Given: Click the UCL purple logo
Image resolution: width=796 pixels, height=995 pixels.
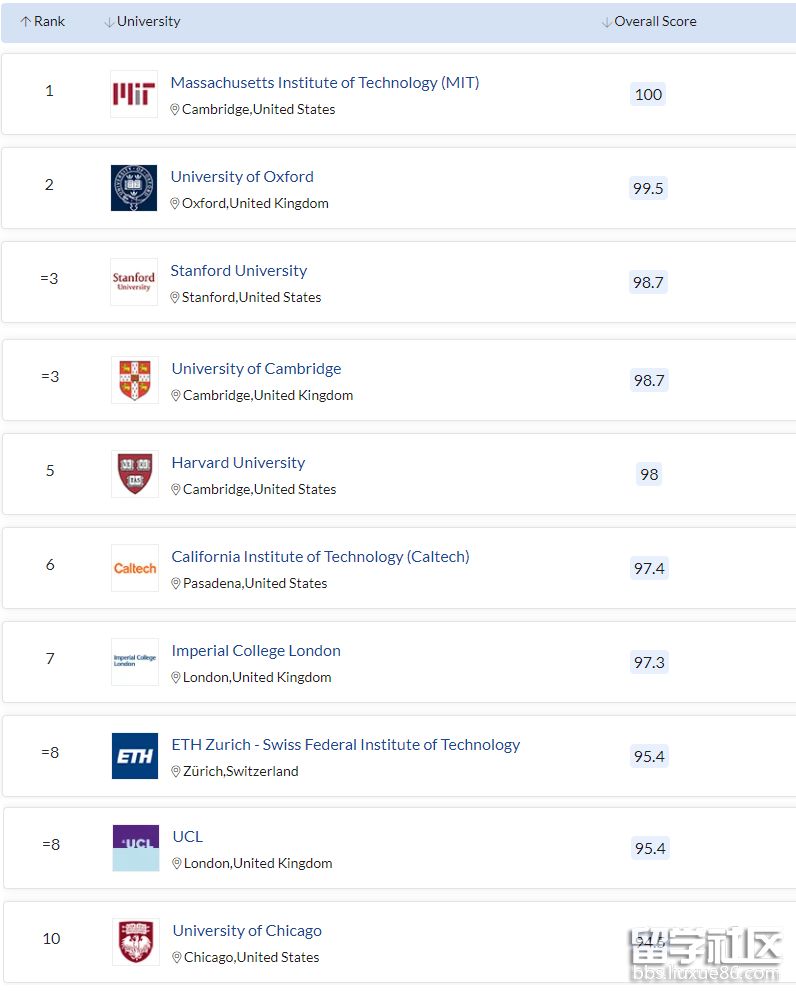Looking at the screenshot, I should (136, 848).
